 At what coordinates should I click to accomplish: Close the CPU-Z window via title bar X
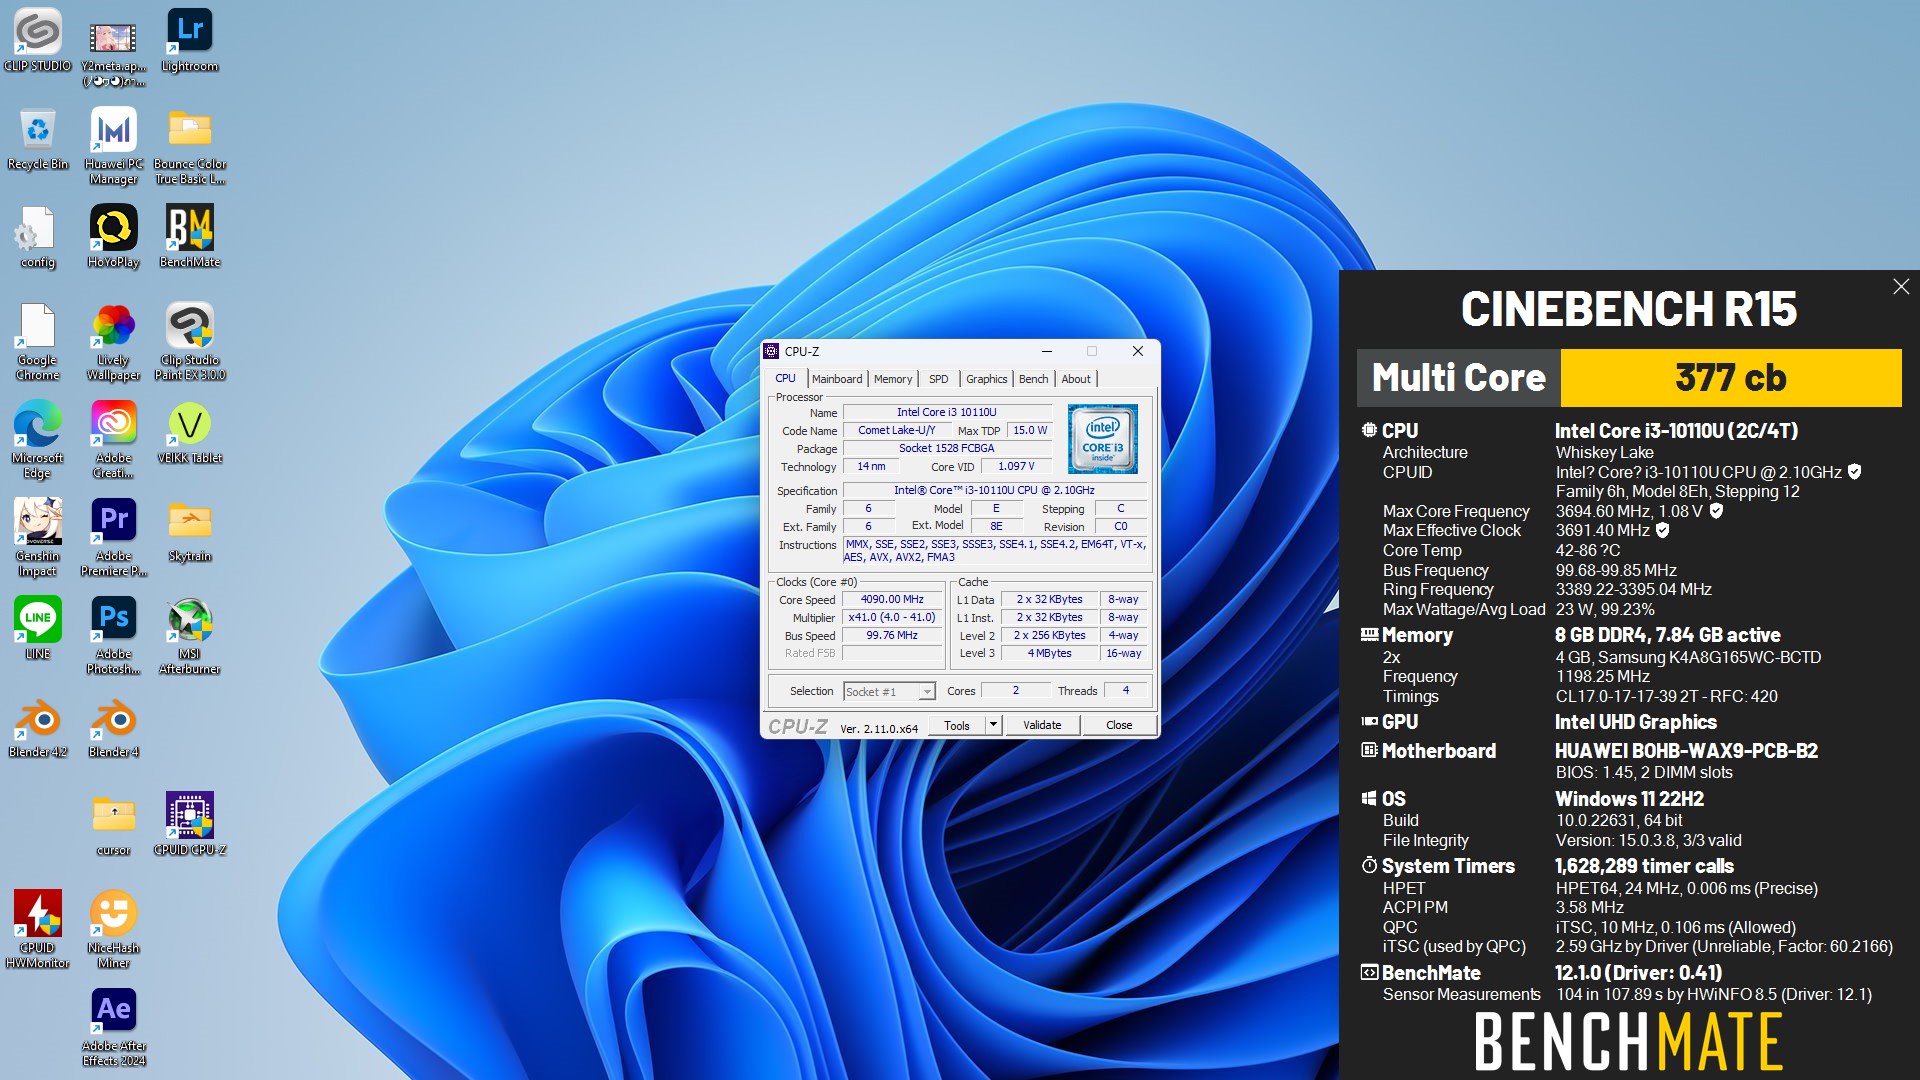(1138, 351)
